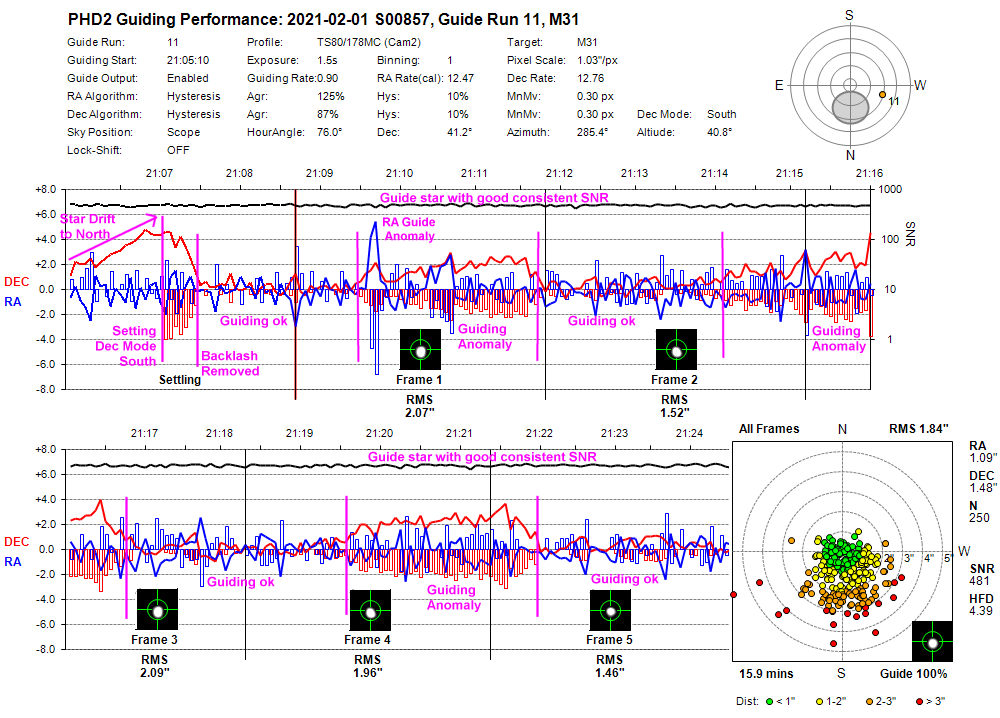The width and height of the screenshot is (1000, 718).
Task: Click the green '< 1"' legend dot
Action: [769, 701]
